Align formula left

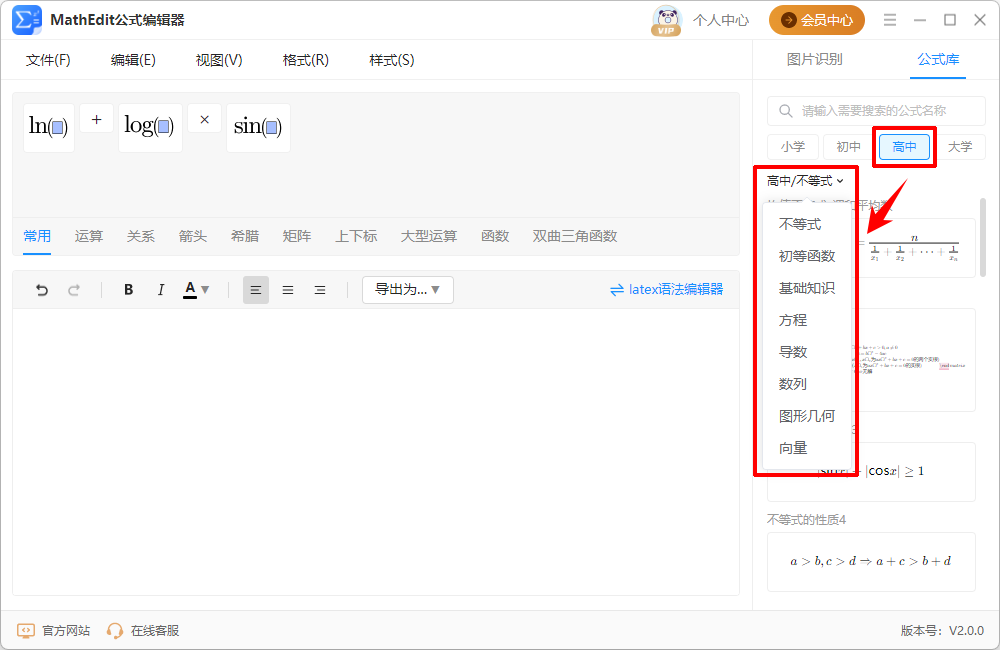click(256, 290)
